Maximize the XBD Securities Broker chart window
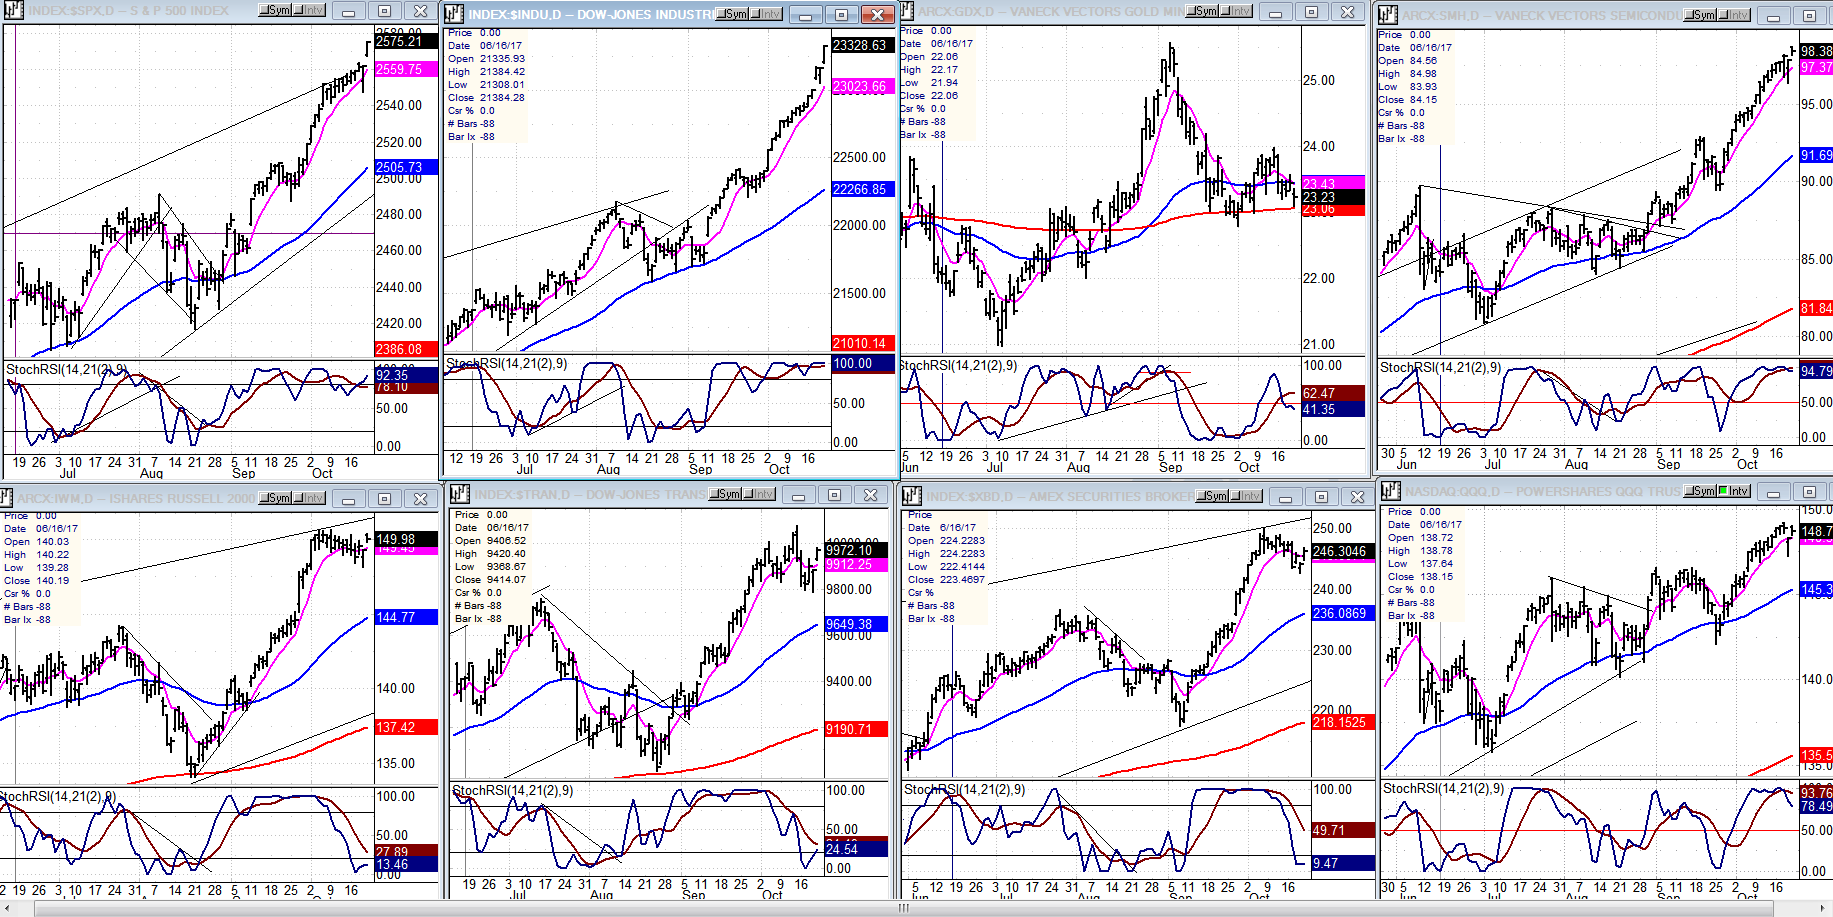 pyautogui.click(x=1321, y=496)
